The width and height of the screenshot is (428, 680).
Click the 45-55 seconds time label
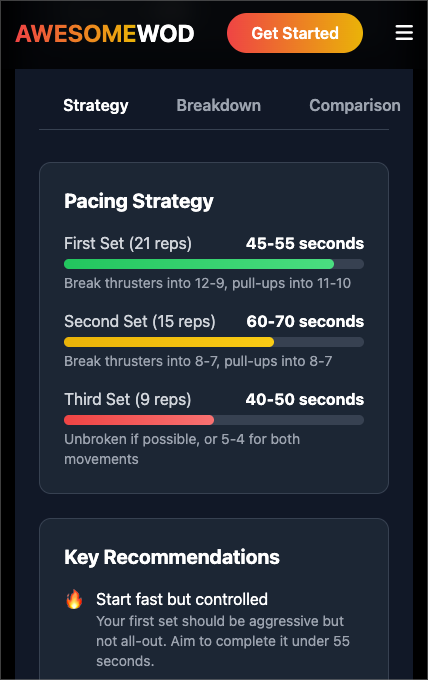click(305, 243)
